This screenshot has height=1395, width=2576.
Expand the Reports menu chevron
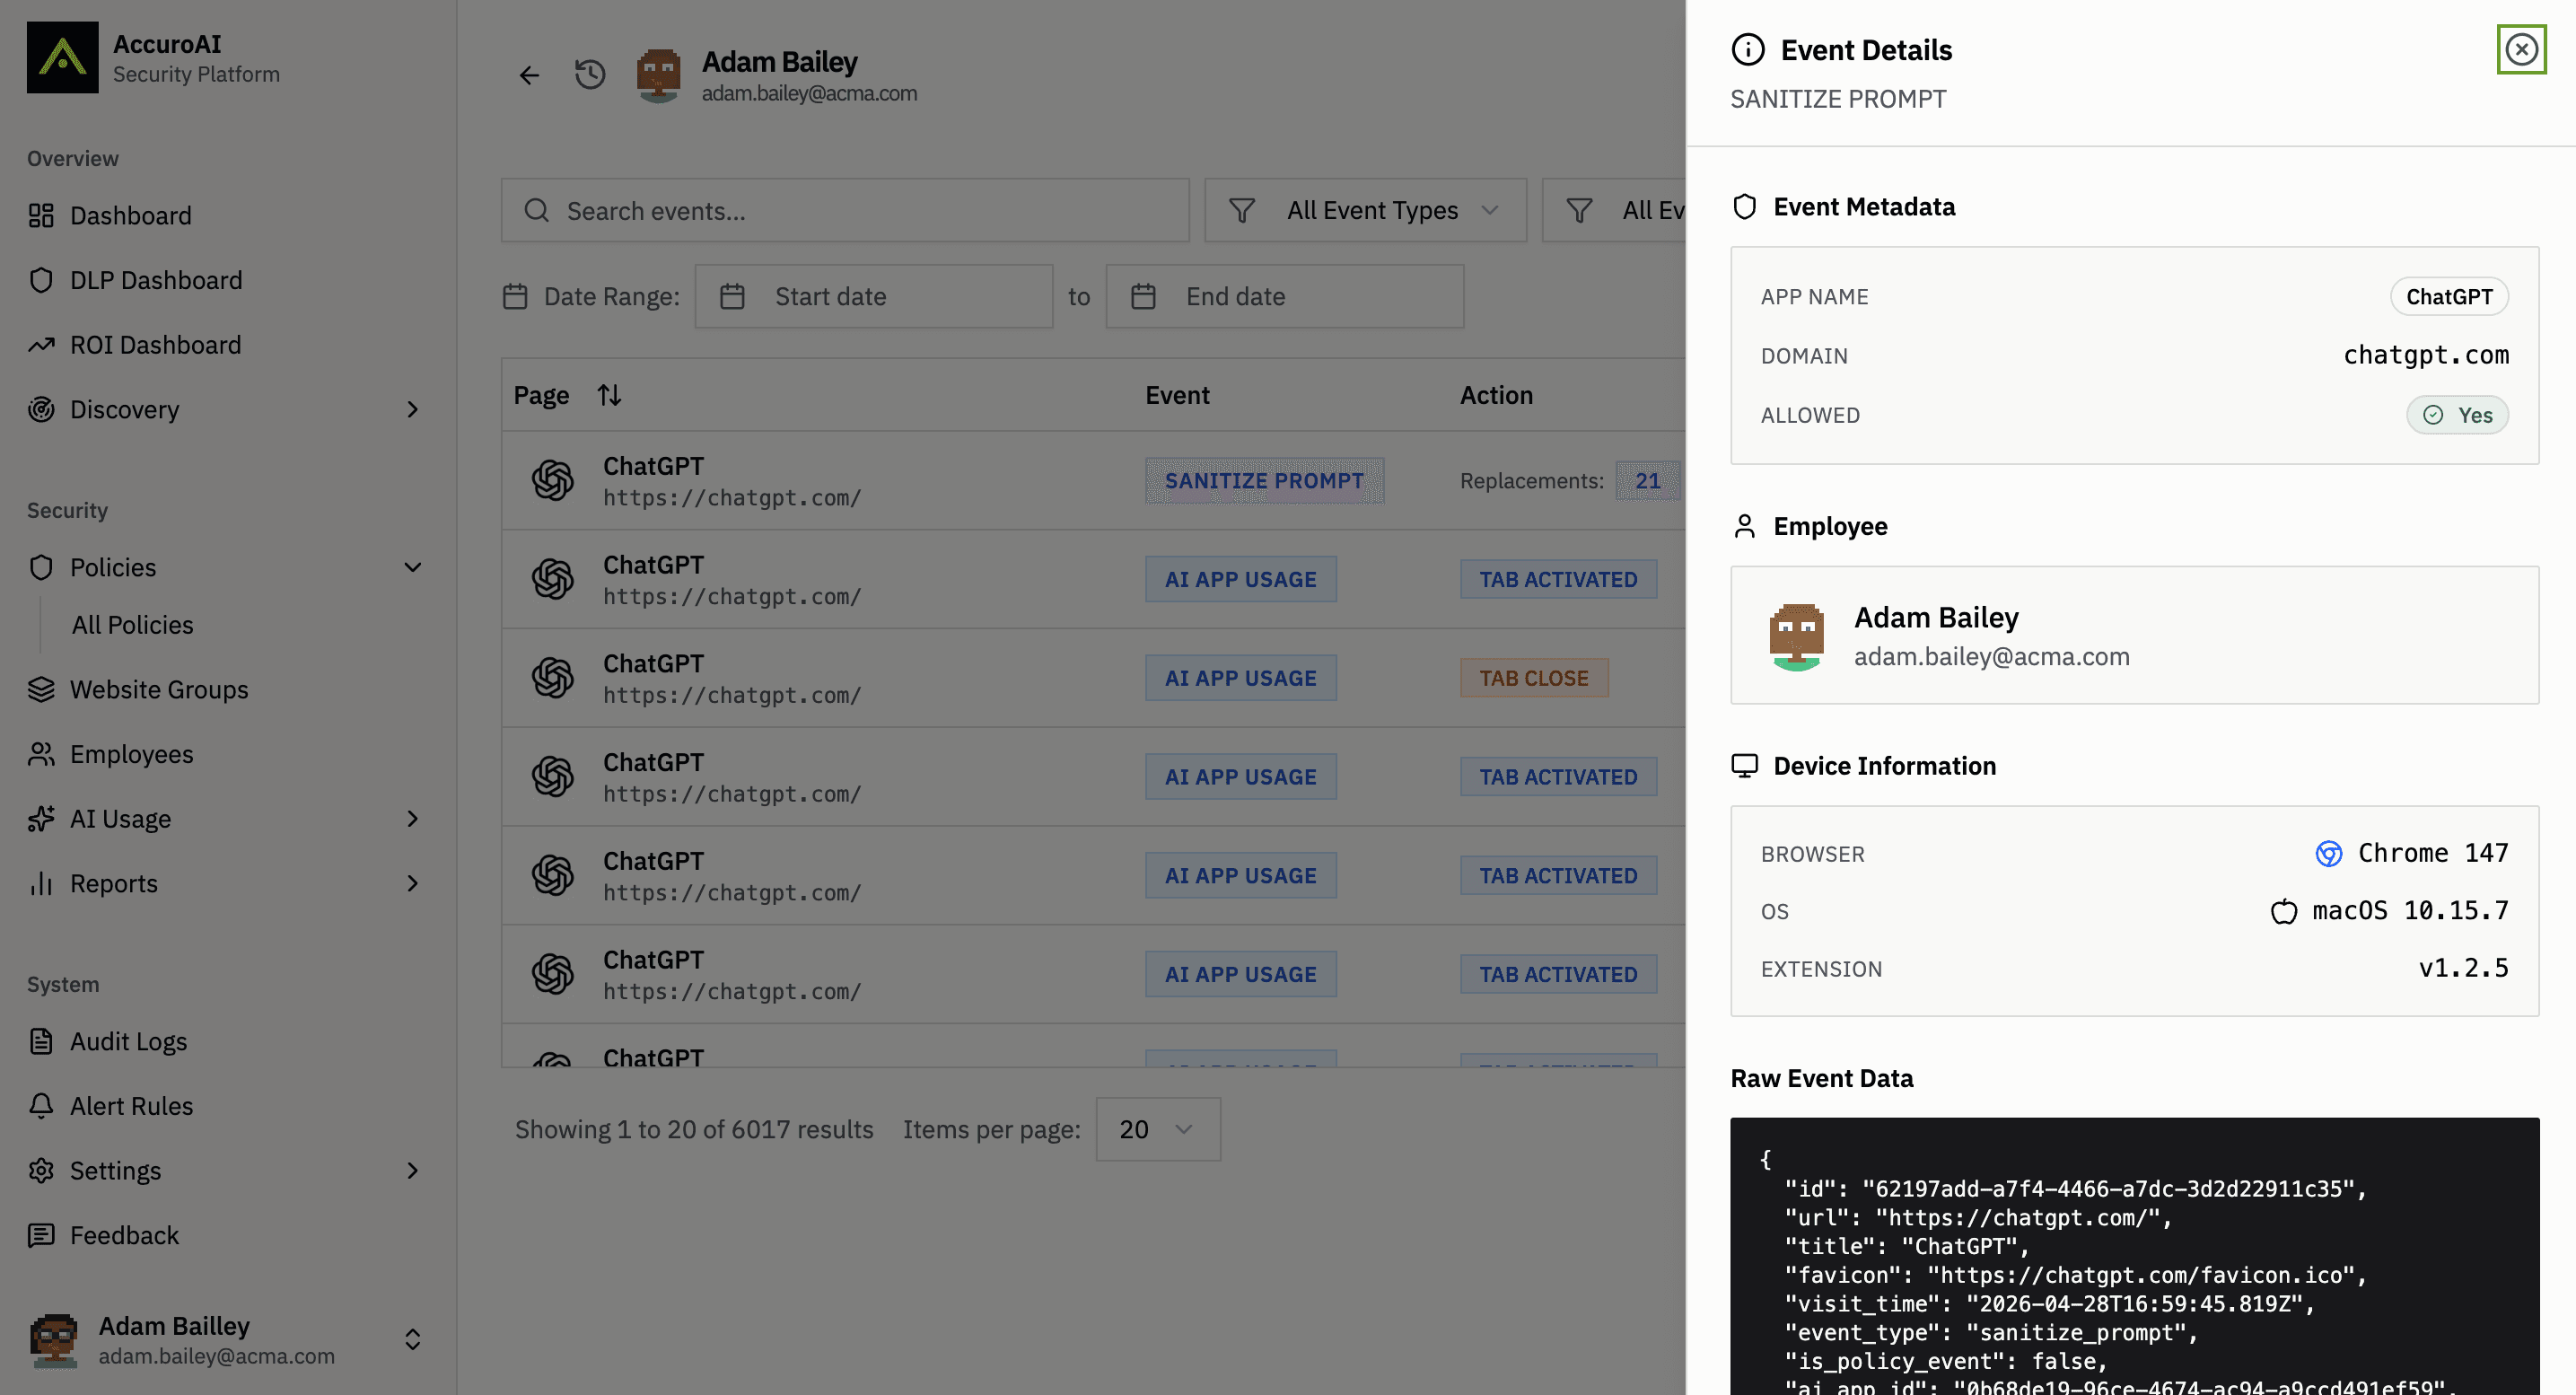pos(412,884)
